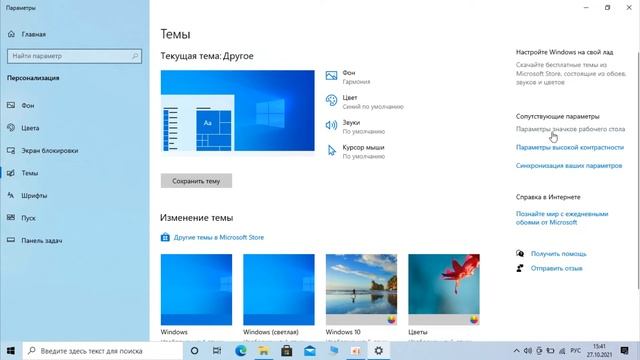640x360 pixels.
Task: Open Звуки По умолчанию setting
Action: pyautogui.click(x=355, y=127)
